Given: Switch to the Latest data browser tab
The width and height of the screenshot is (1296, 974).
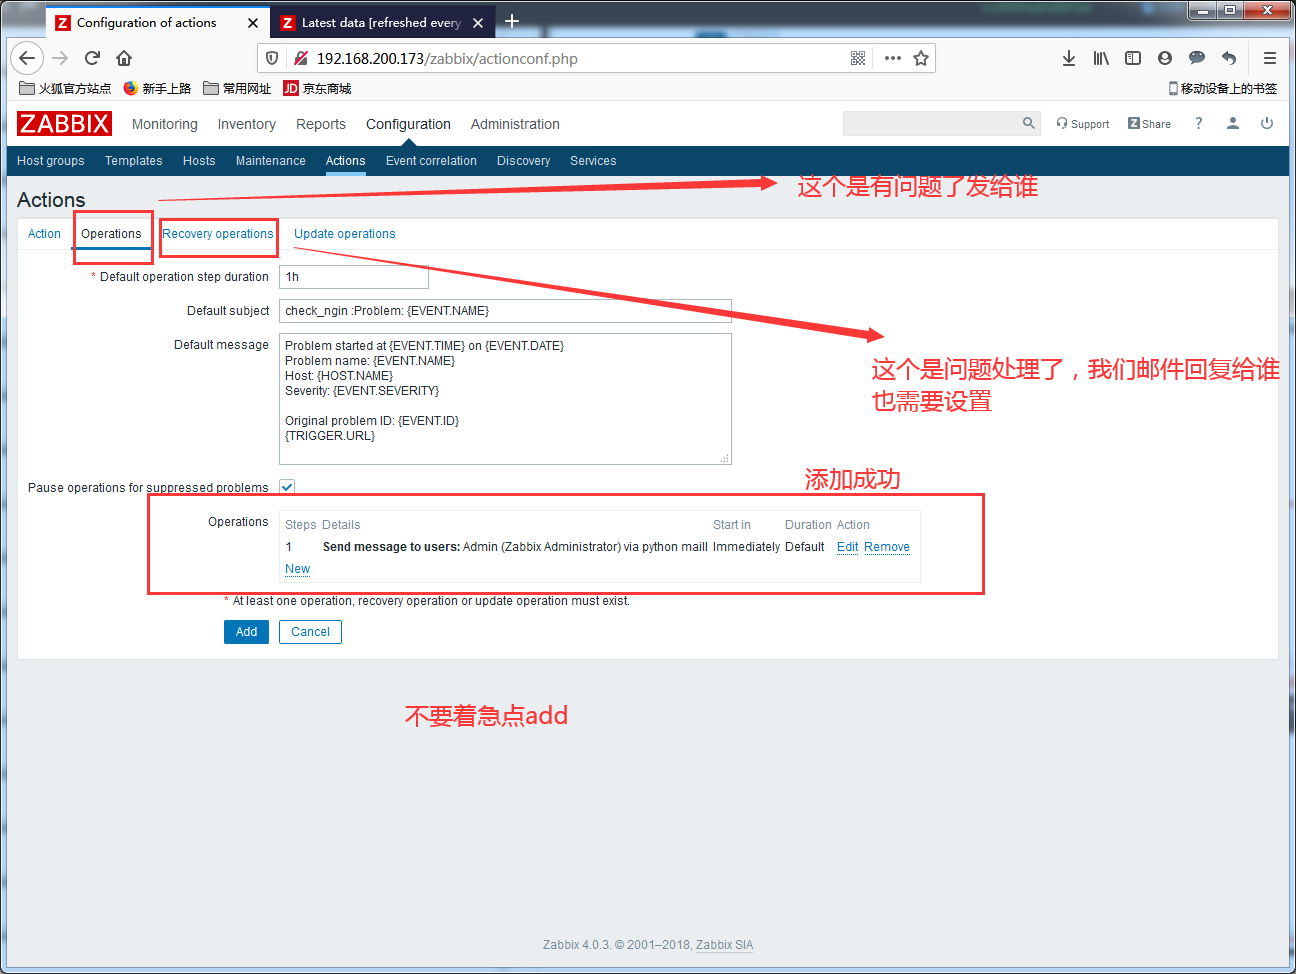Looking at the screenshot, I should pyautogui.click(x=380, y=22).
